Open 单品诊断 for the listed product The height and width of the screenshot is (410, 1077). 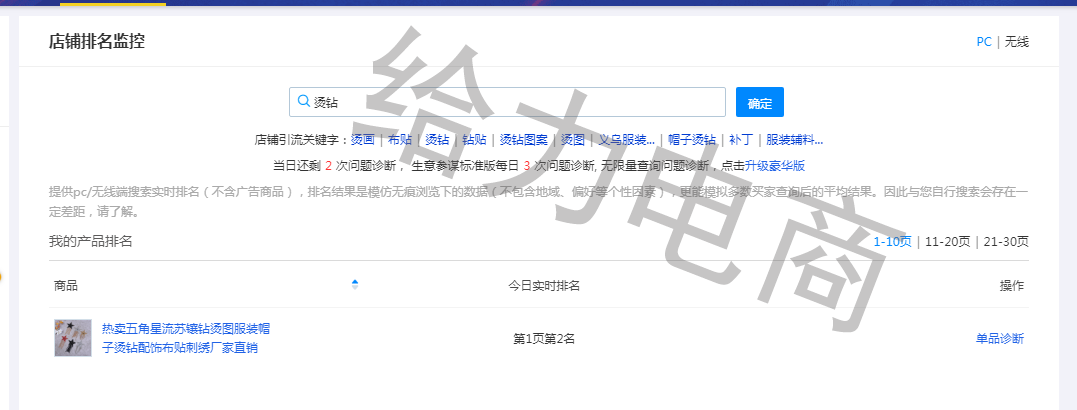[x=1000, y=338]
